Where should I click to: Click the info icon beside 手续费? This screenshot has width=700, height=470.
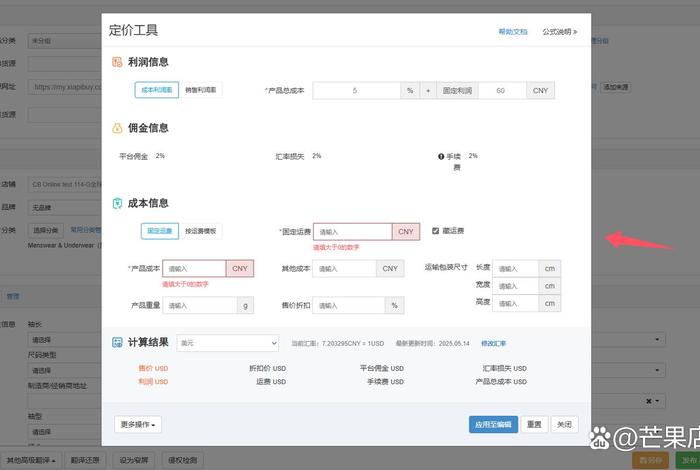coord(441,156)
